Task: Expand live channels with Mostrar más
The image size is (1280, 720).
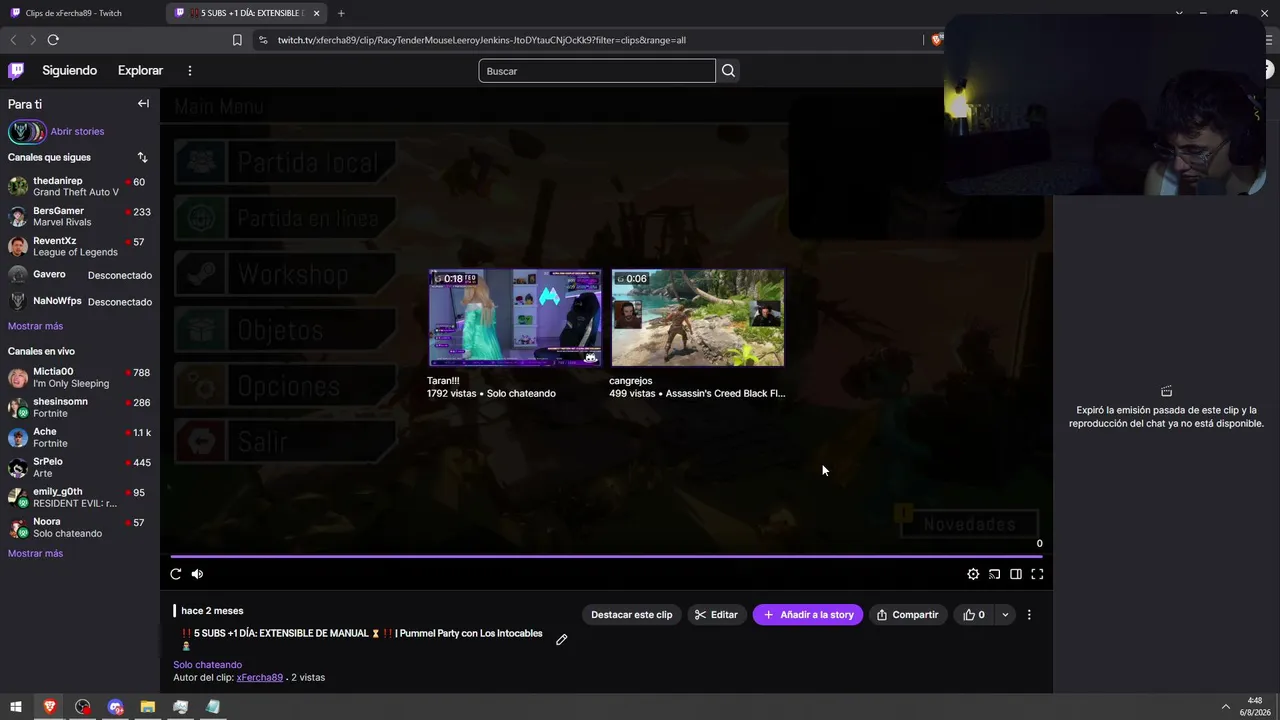Action: pyautogui.click(x=35, y=553)
